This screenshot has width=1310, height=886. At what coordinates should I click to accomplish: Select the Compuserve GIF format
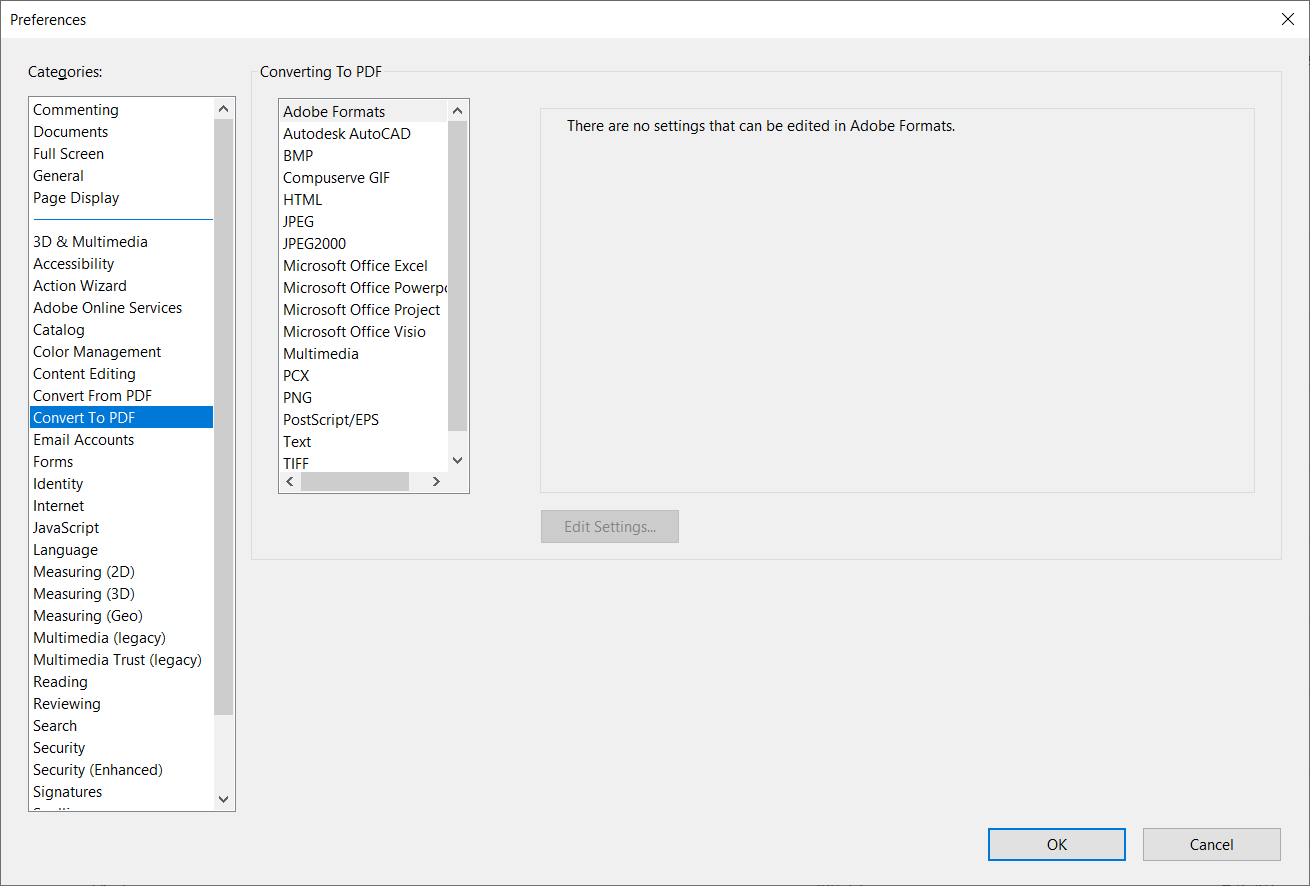pos(336,177)
